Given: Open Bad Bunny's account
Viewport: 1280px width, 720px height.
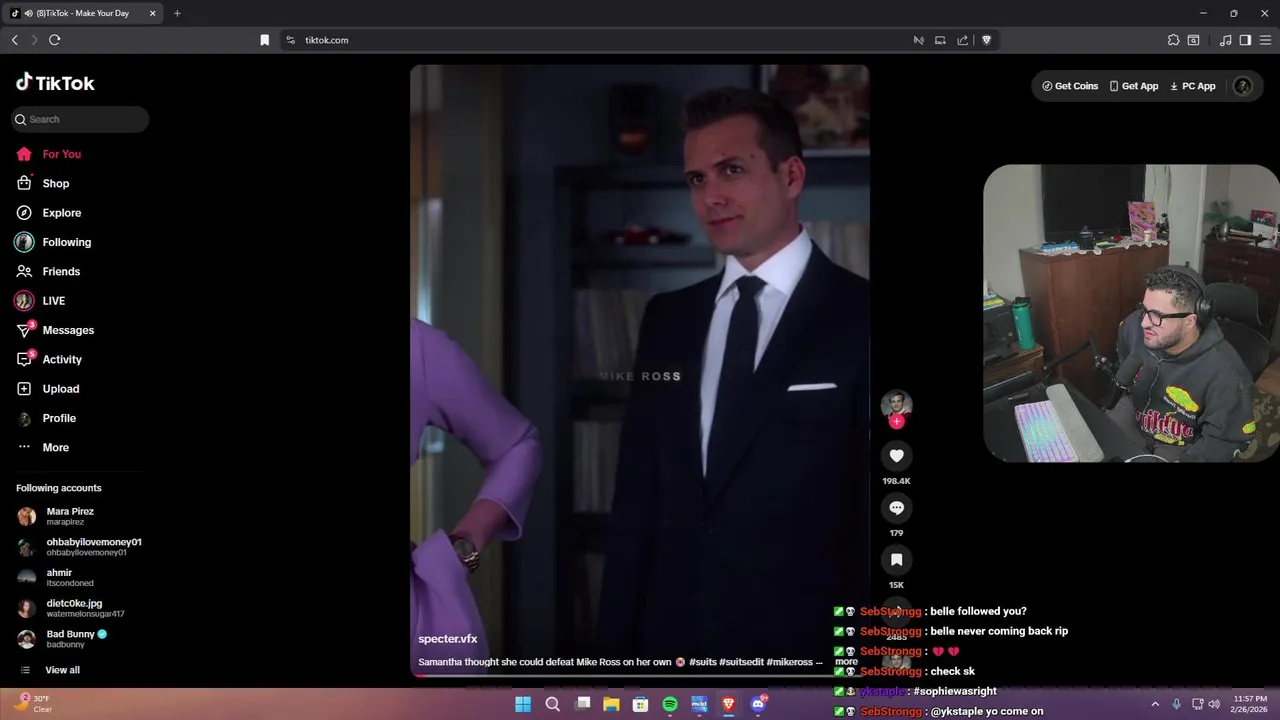Looking at the screenshot, I should 69,639.
